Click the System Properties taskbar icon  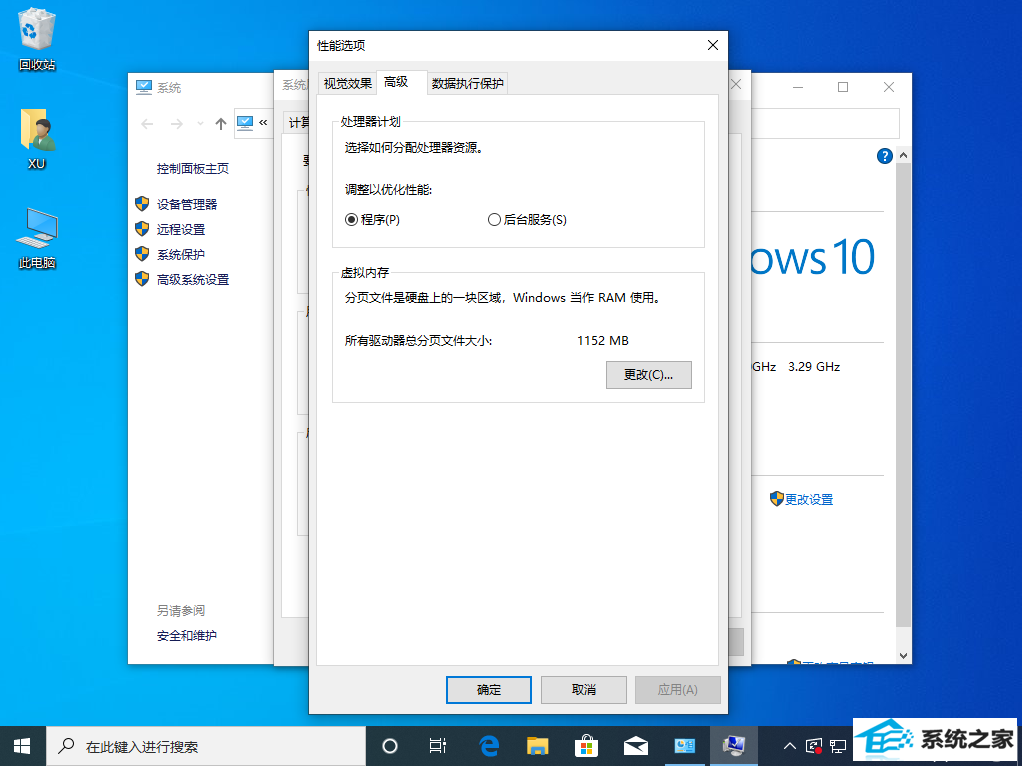pos(734,746)
